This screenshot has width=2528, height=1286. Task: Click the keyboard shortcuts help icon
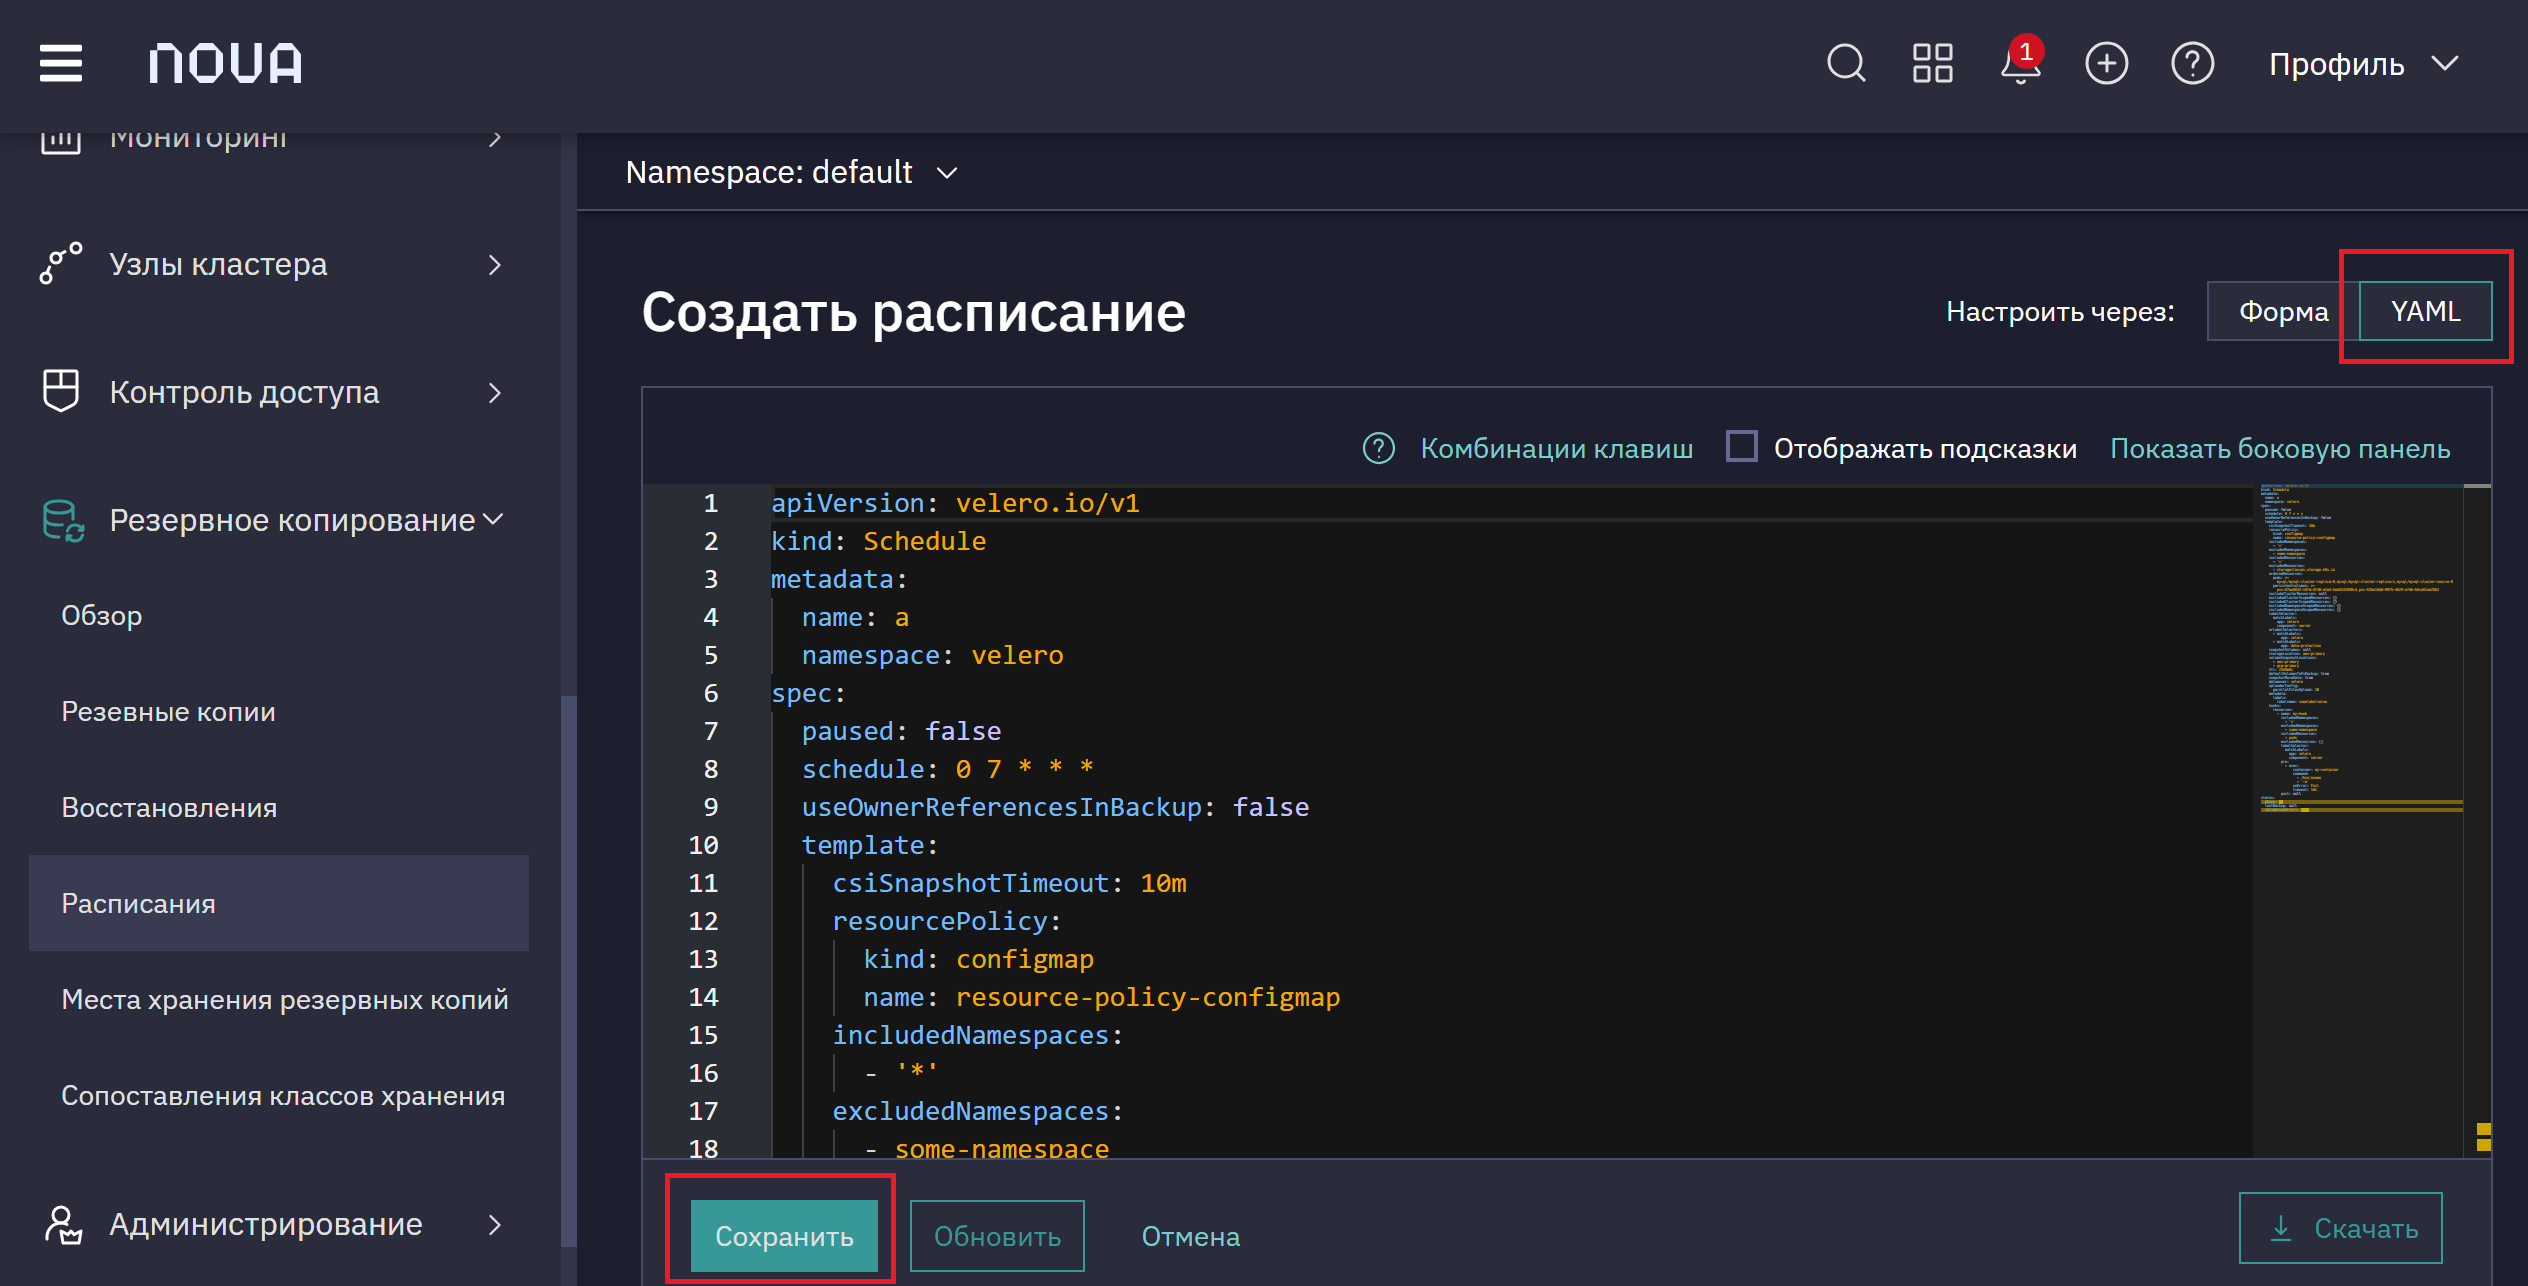pos(1379,448)
